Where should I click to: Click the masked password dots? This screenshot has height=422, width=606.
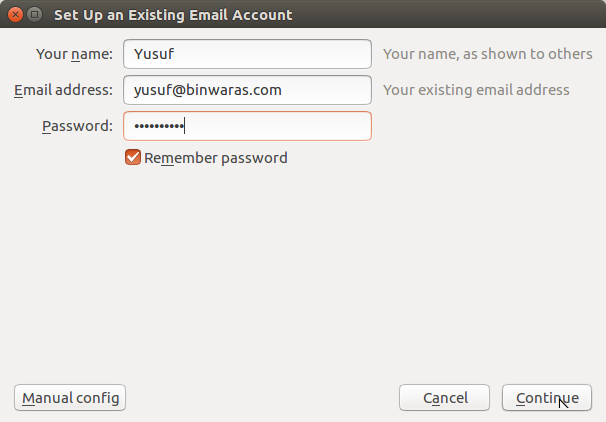click(159, 126)
